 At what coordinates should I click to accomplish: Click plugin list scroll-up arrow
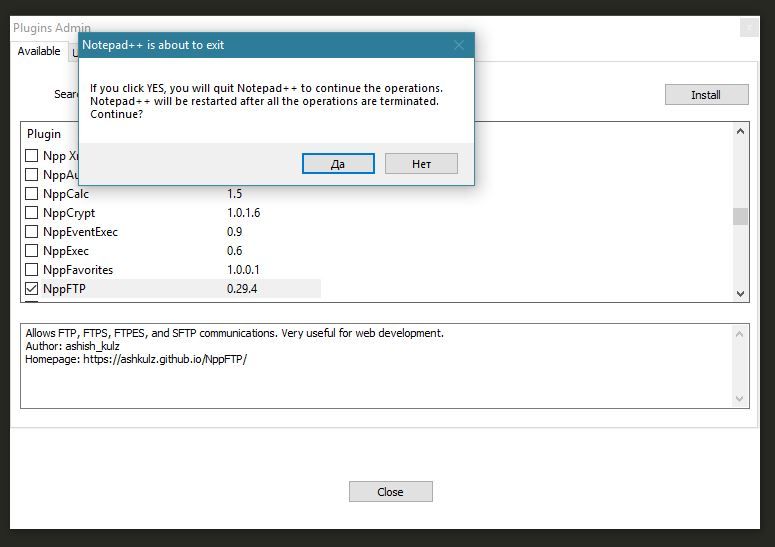point(740,131)
